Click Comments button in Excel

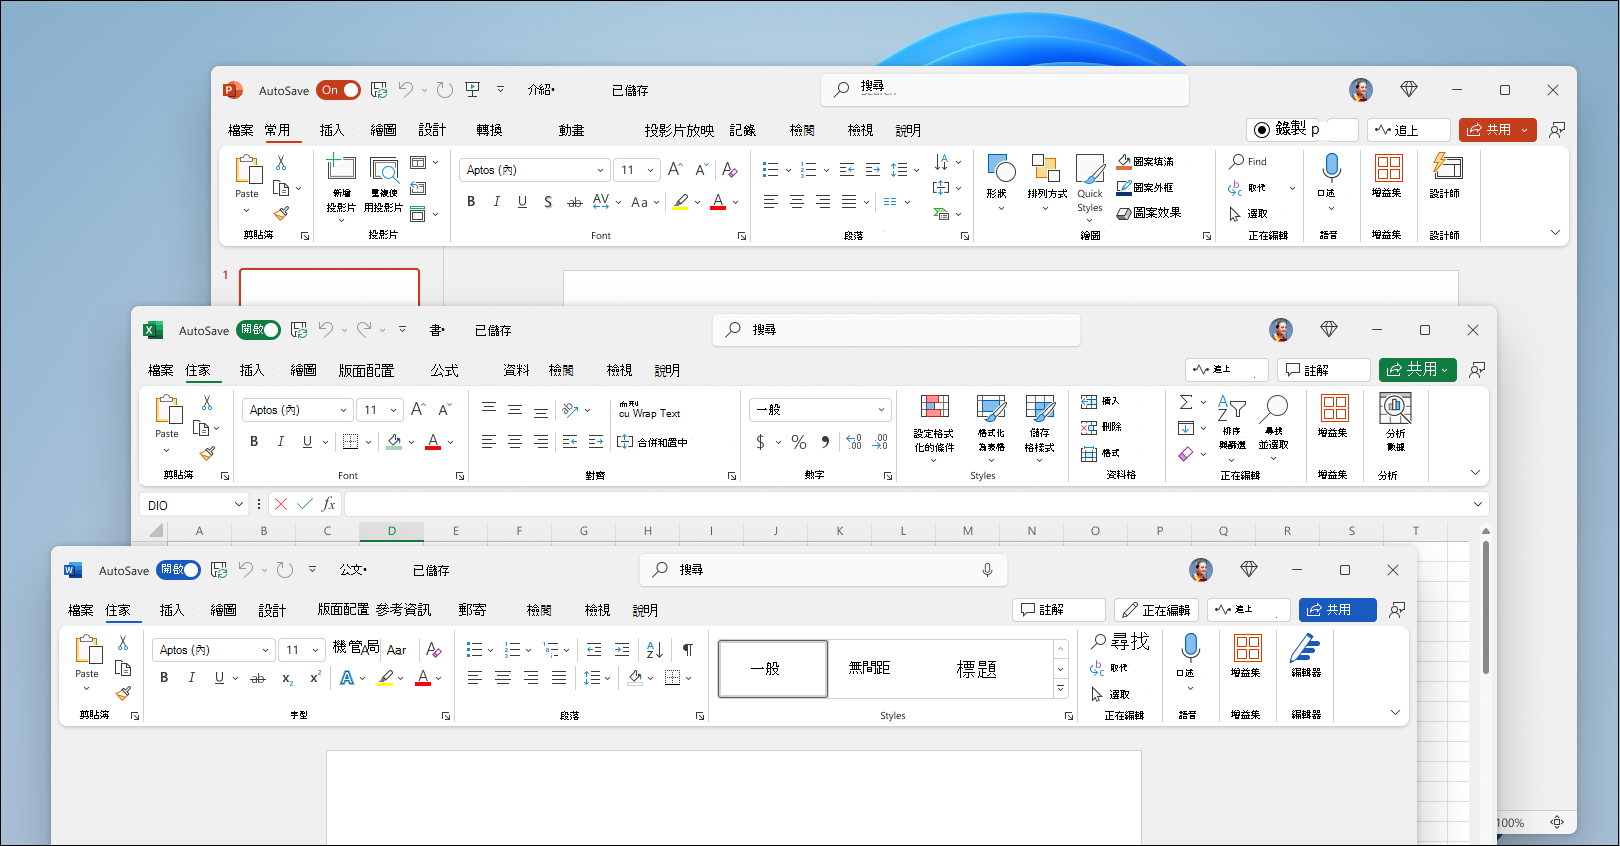(x=1324, y=370)
